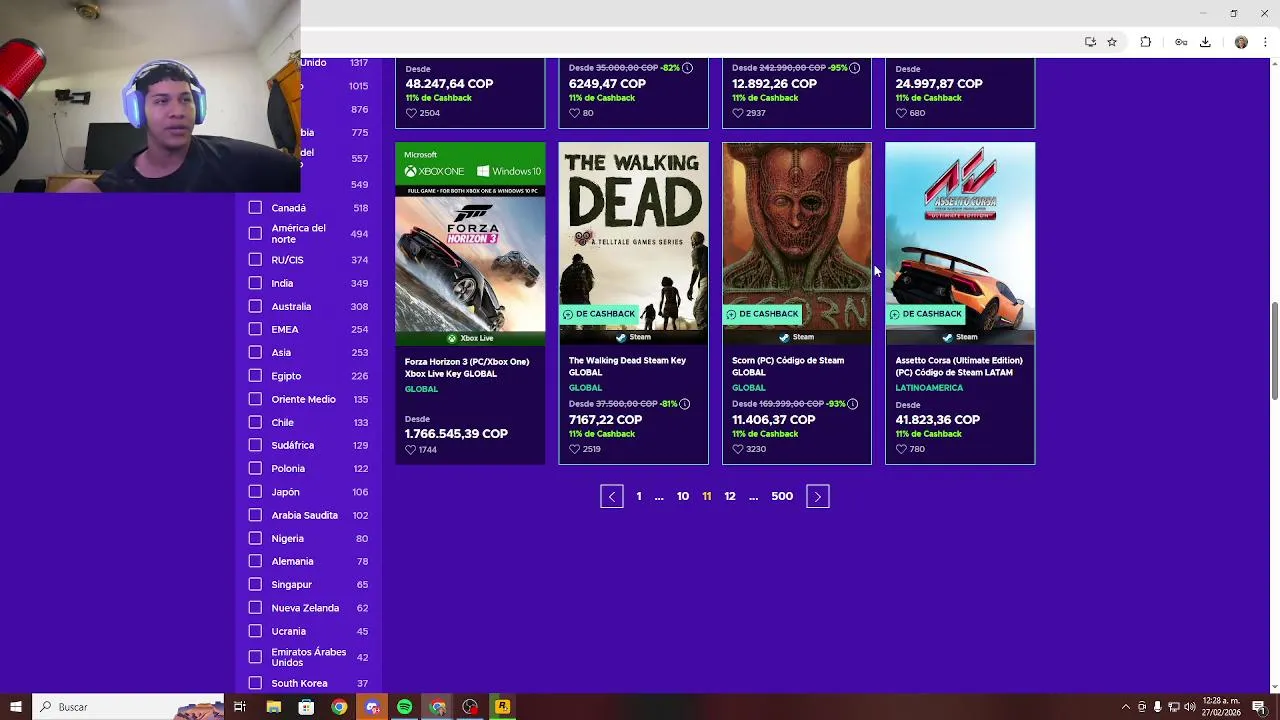The height and width of the screenshot is (720, 1280).
Task: Open File Explorer from the taskbar
Action: tap(273, 707)
